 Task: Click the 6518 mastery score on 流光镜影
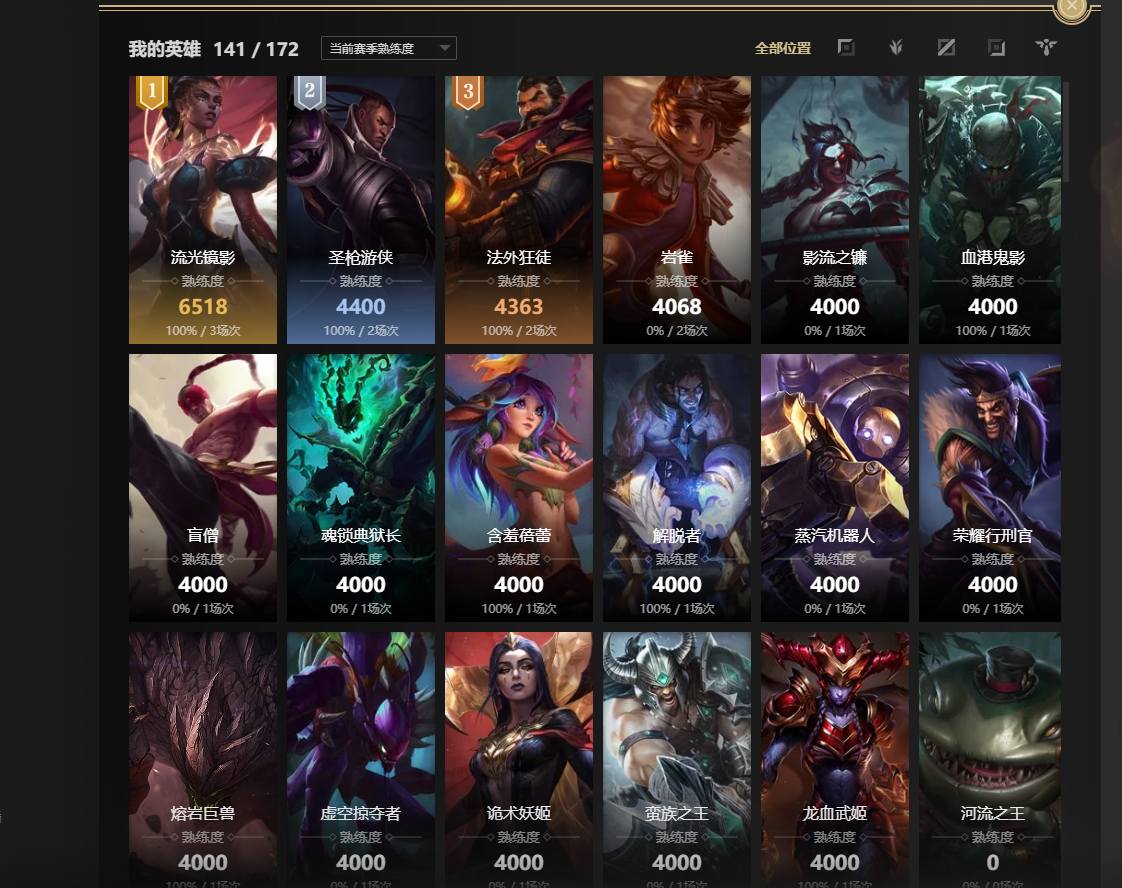click(x=203, y=306)
